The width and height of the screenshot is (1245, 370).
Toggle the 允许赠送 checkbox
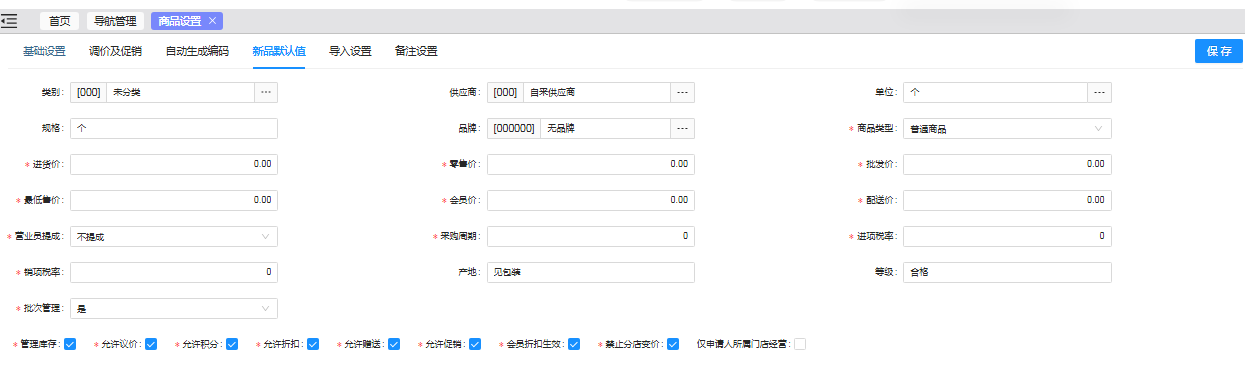[x=394, y=344]
